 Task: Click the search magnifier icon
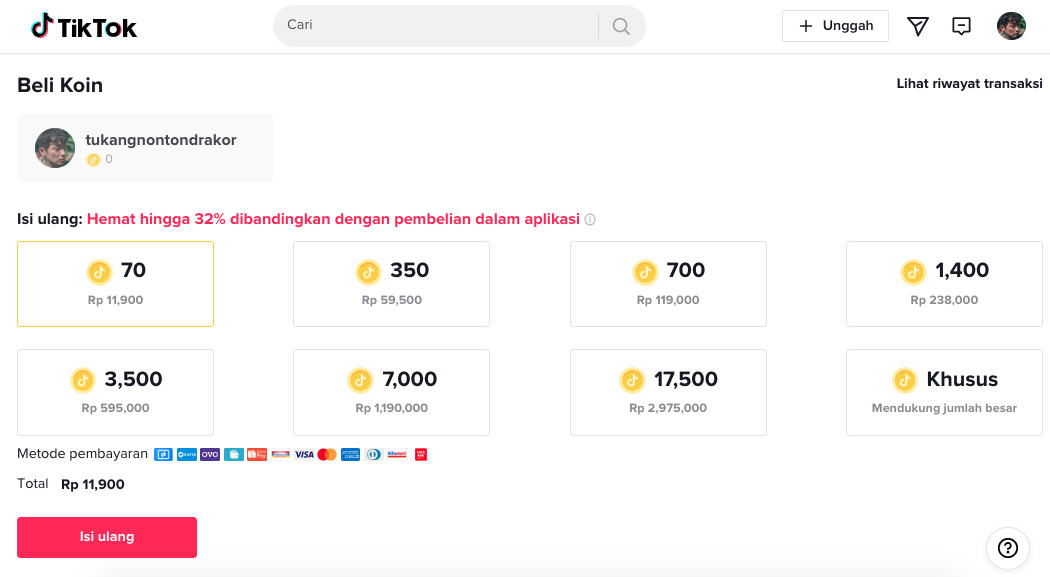click(621, 26)
